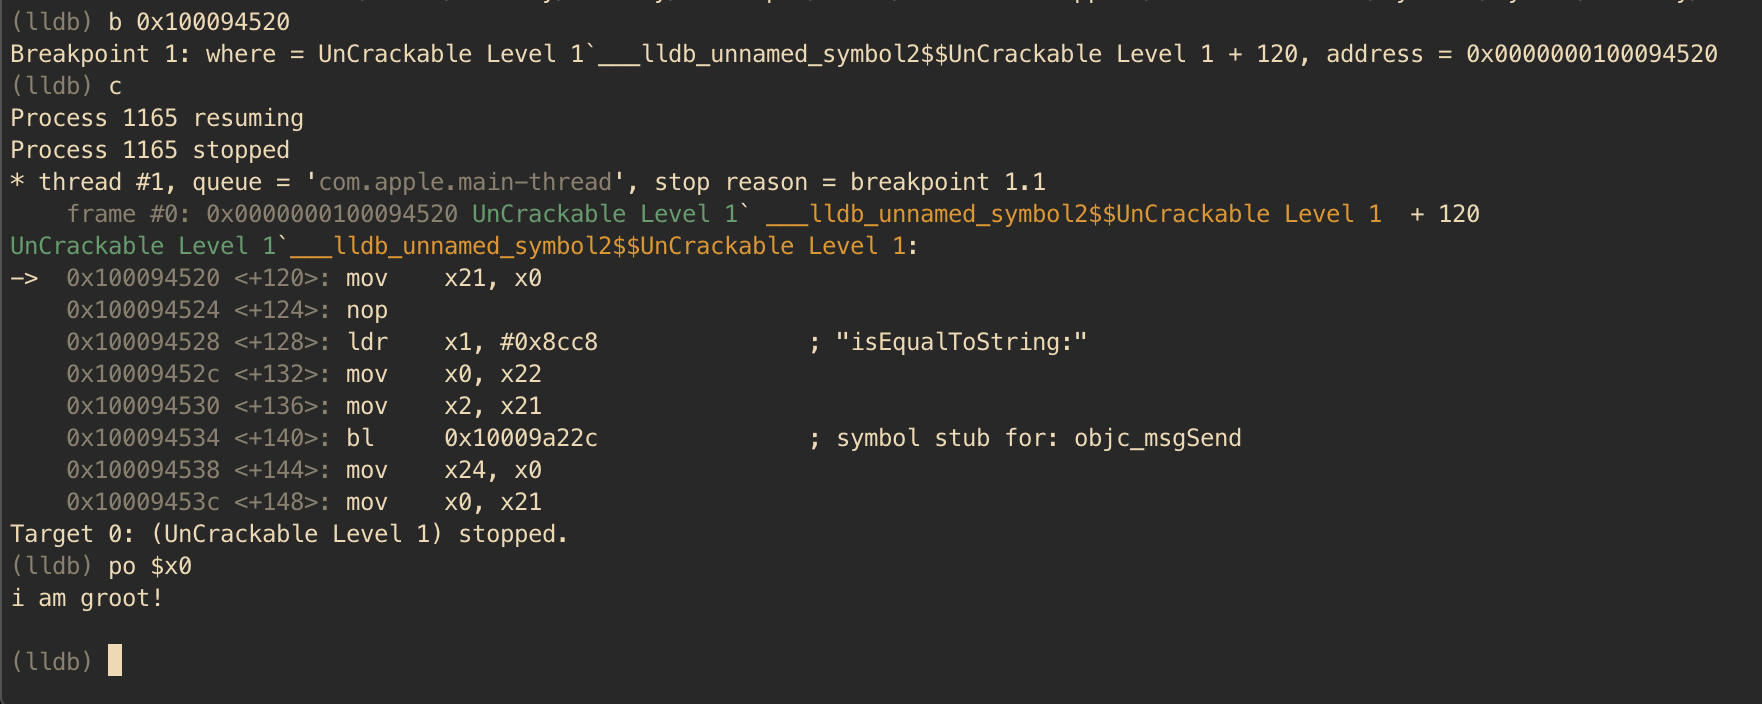Click the "breakpoint 1.1" stop reason text
This screenshot has width=1762, height=704.
coord(947,182)
